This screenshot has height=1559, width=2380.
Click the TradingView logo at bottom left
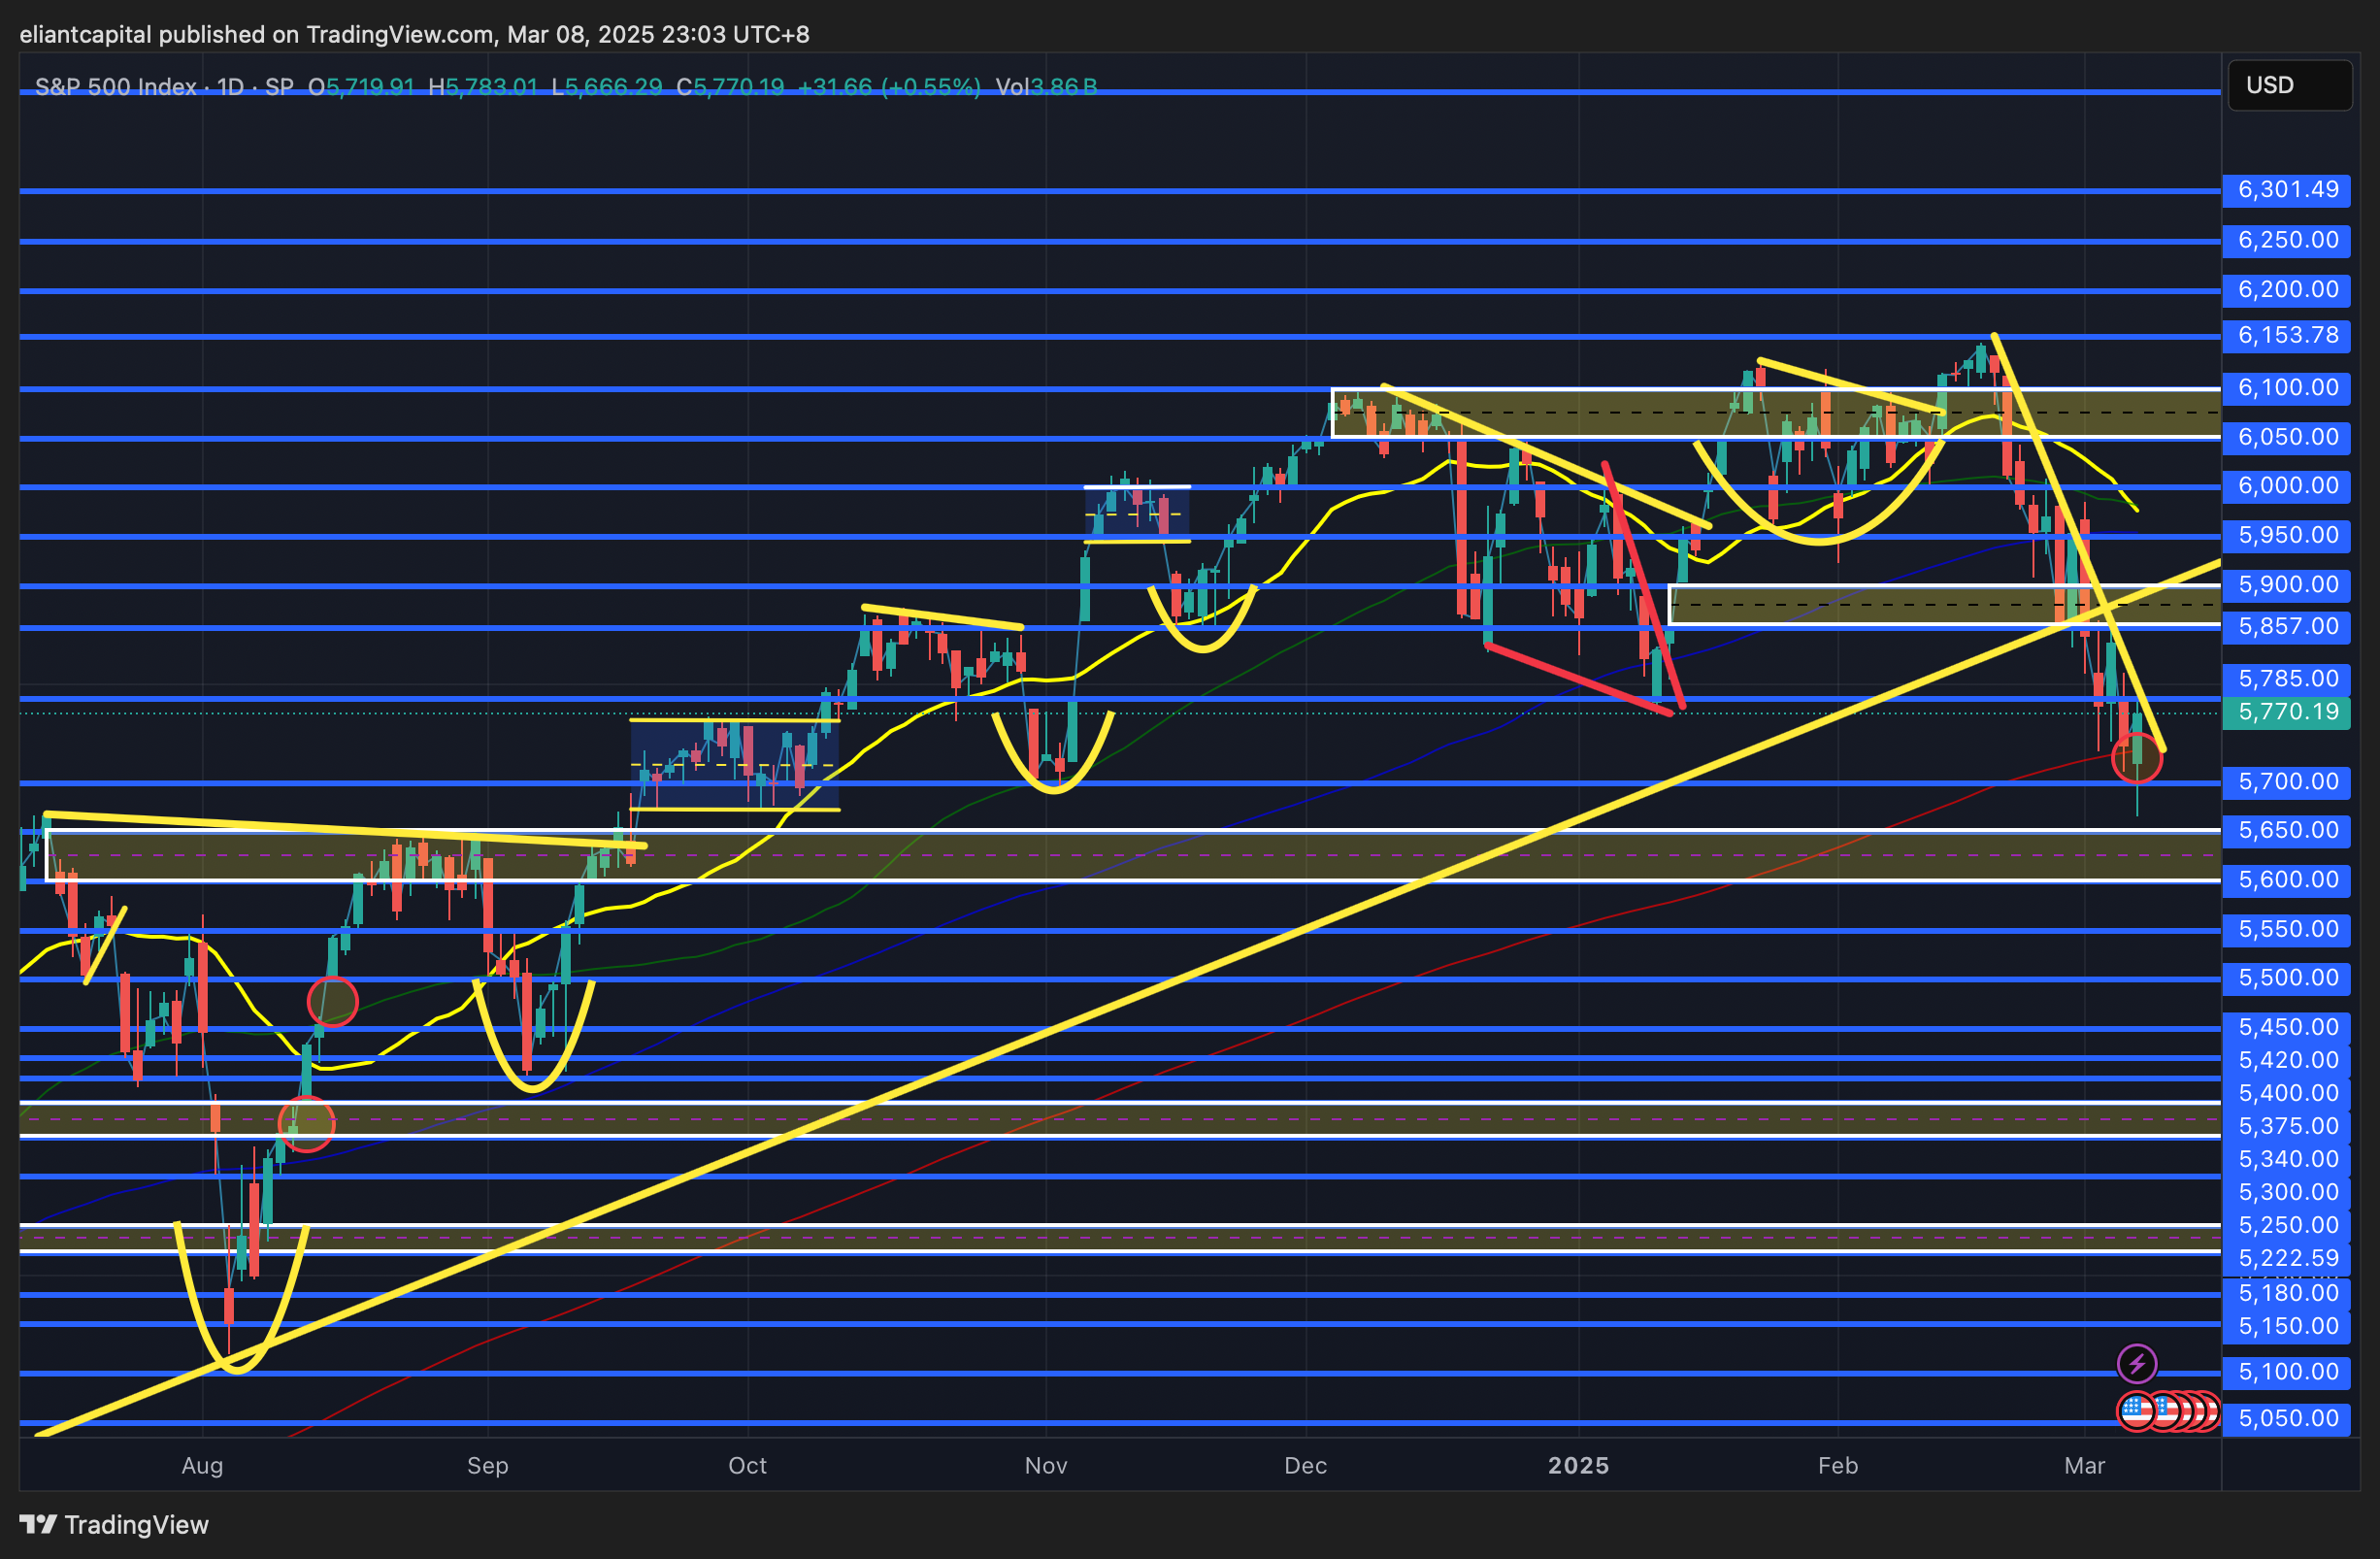[x=38, y=1524]
